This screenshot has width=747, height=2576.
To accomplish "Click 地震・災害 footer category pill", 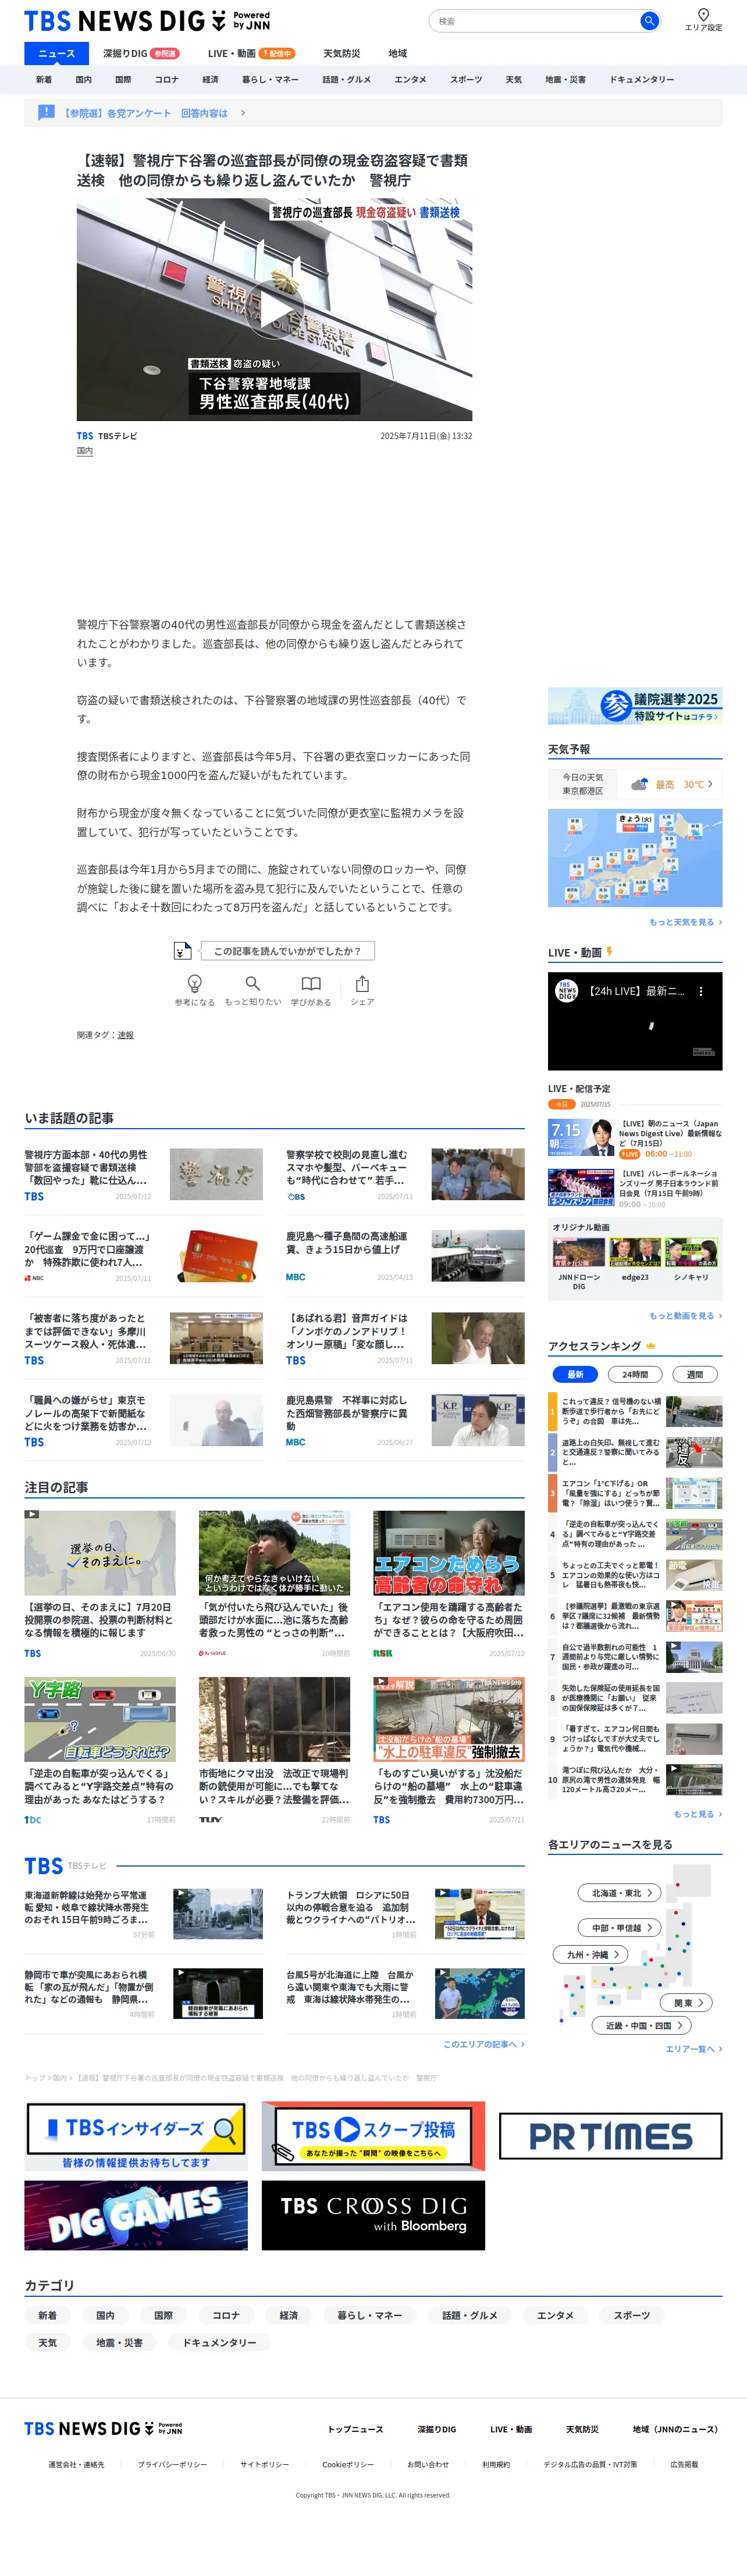I will tap(119, 2343).
